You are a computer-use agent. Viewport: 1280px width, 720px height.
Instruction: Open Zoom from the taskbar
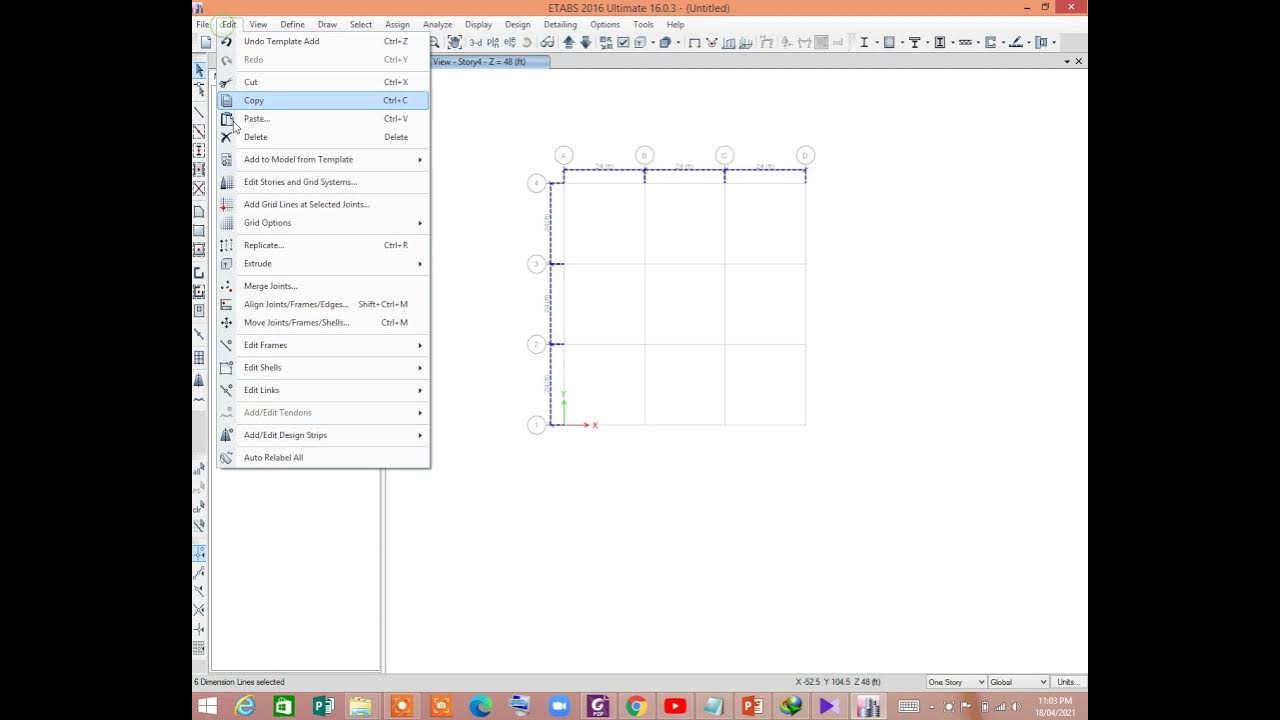point(558,706)
